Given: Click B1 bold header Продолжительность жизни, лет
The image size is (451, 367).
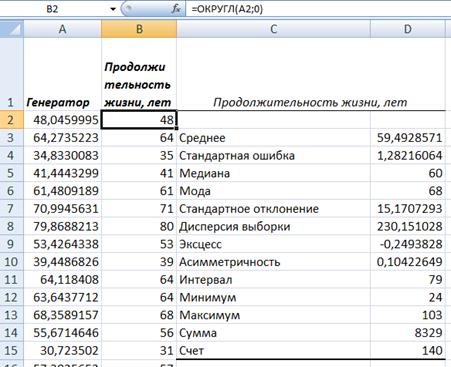Looking at the screenshot, I should (x=139, y=74).
